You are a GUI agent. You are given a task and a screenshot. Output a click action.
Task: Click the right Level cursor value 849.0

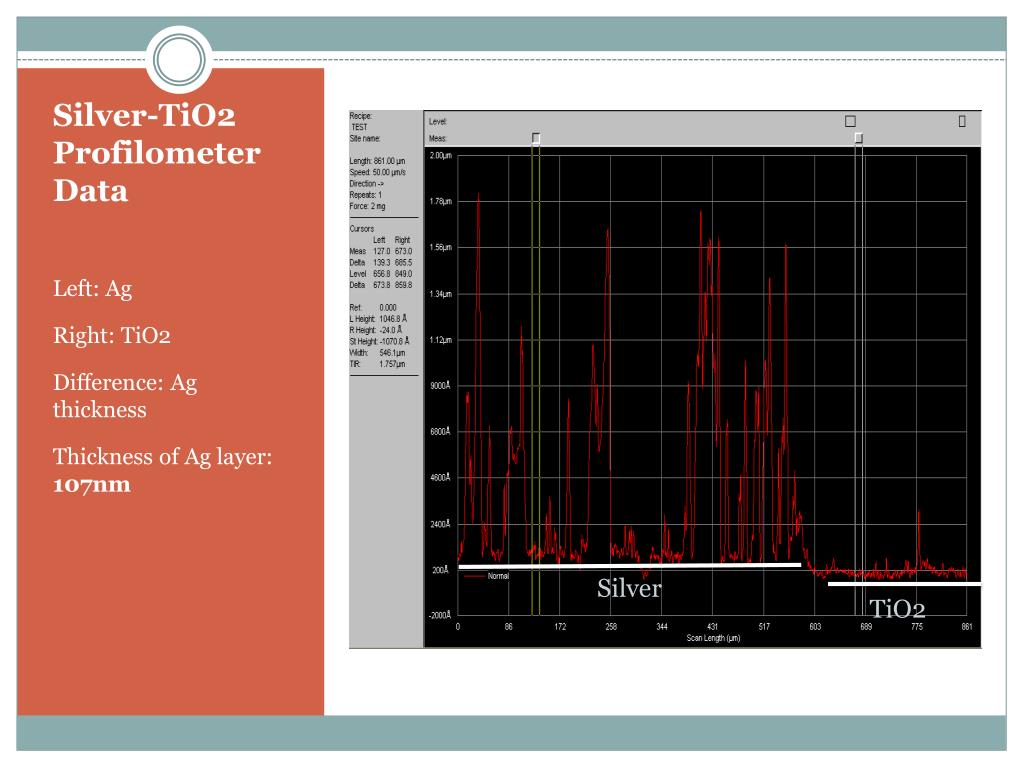coord(403,274)
